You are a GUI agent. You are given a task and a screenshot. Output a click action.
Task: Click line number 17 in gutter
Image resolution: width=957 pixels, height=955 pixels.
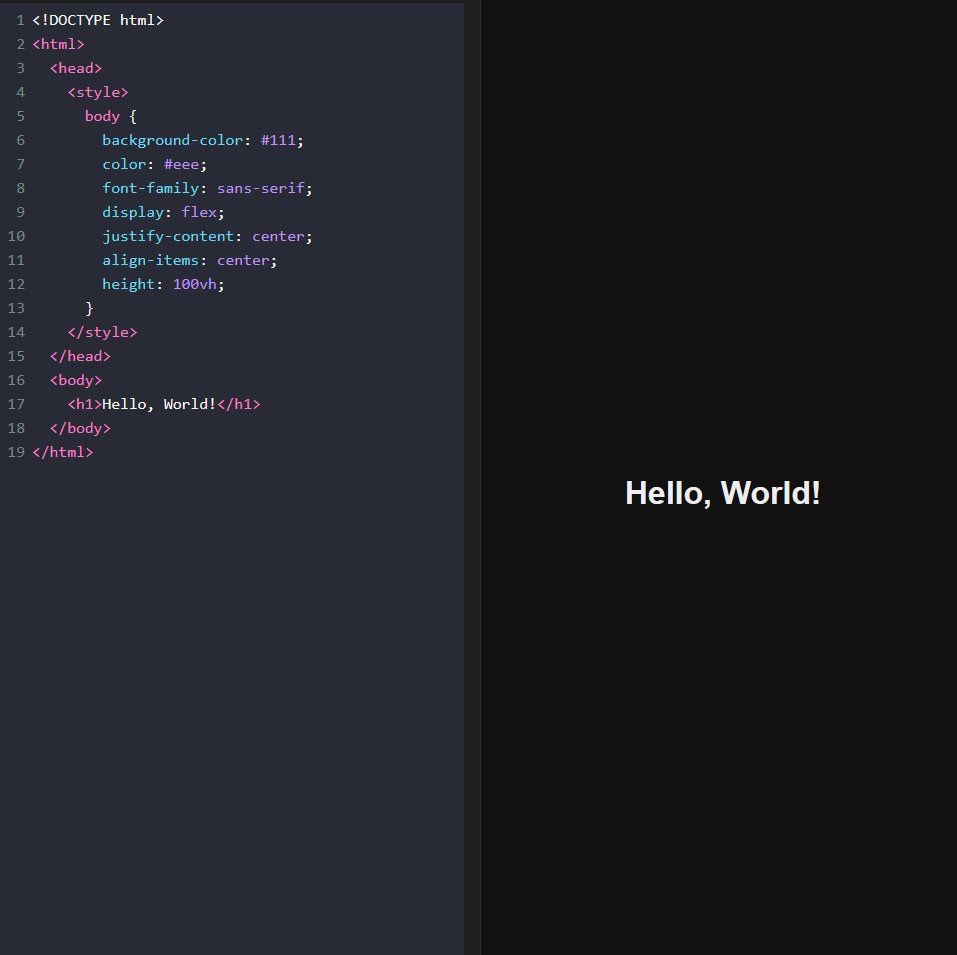[16, 404]
